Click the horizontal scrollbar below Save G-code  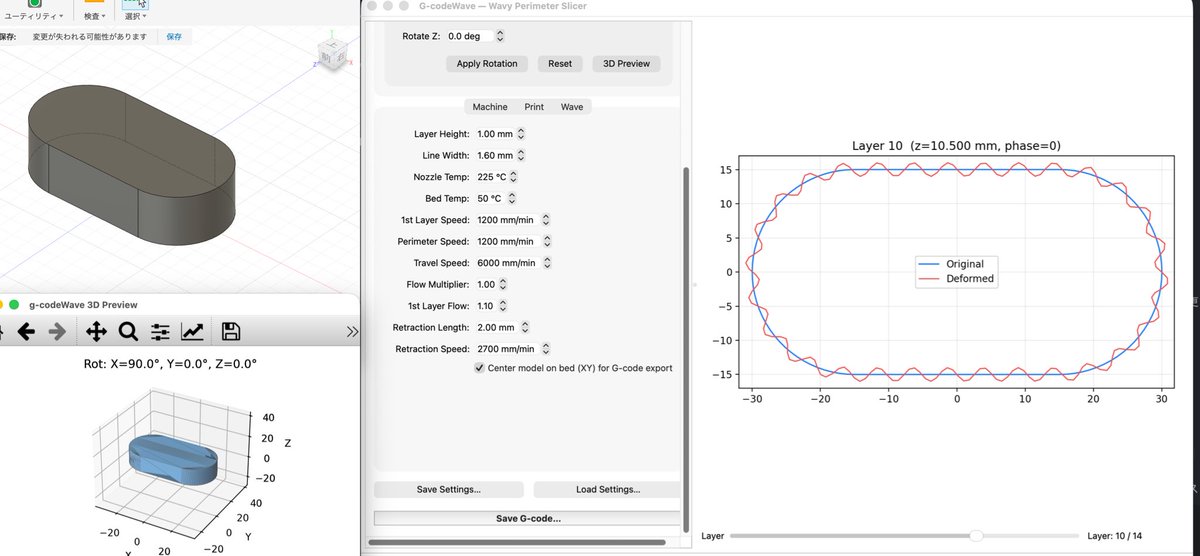tap(519, 543)
